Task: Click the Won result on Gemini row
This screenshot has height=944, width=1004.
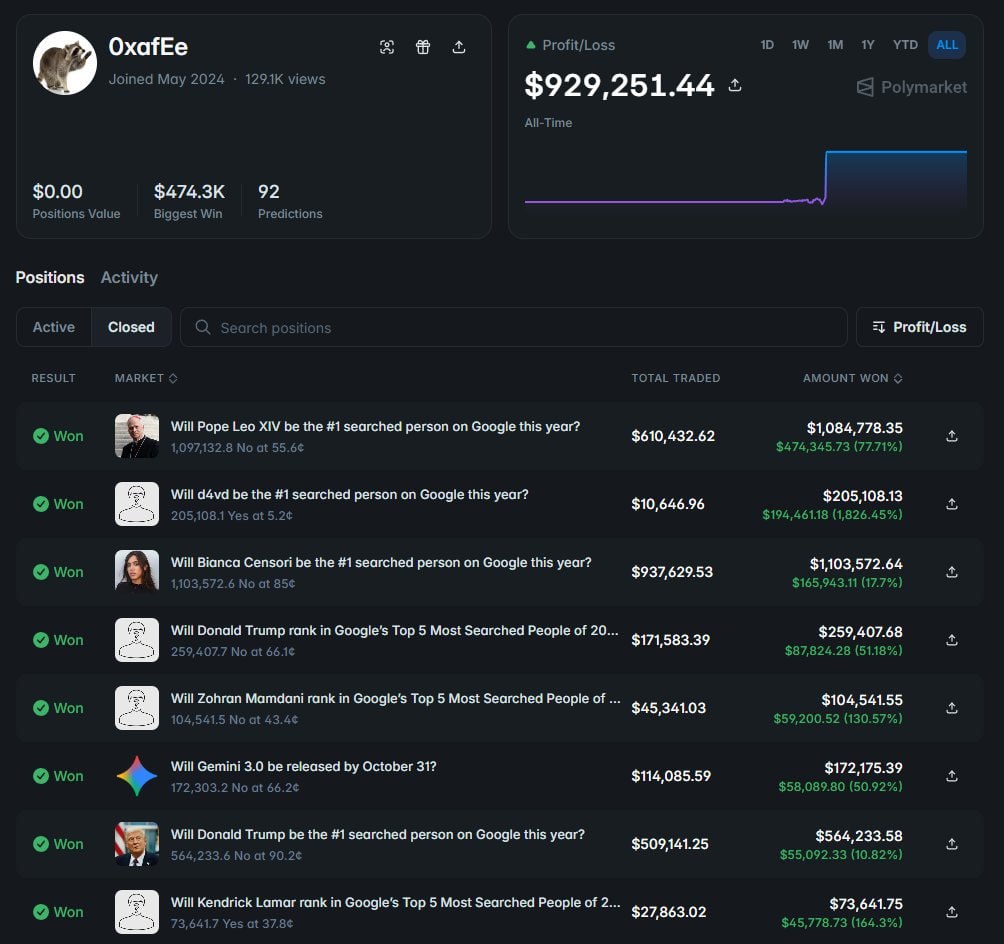Action: 58,776
